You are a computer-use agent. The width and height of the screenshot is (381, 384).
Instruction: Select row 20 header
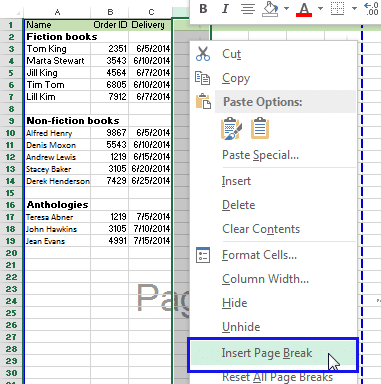(x=11, y=253)
